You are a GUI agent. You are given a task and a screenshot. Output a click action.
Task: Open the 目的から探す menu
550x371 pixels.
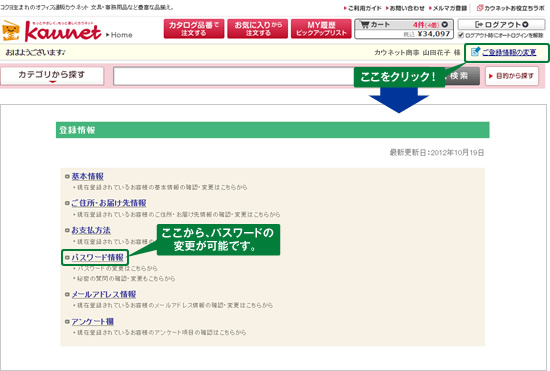pyautogui.click(x=512, y=76)
